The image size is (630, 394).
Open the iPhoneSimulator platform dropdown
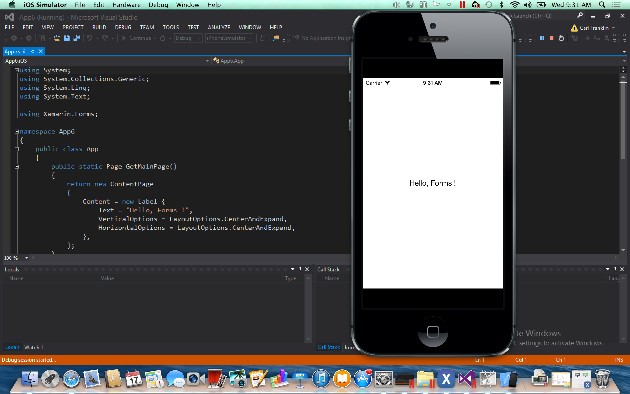230,38
